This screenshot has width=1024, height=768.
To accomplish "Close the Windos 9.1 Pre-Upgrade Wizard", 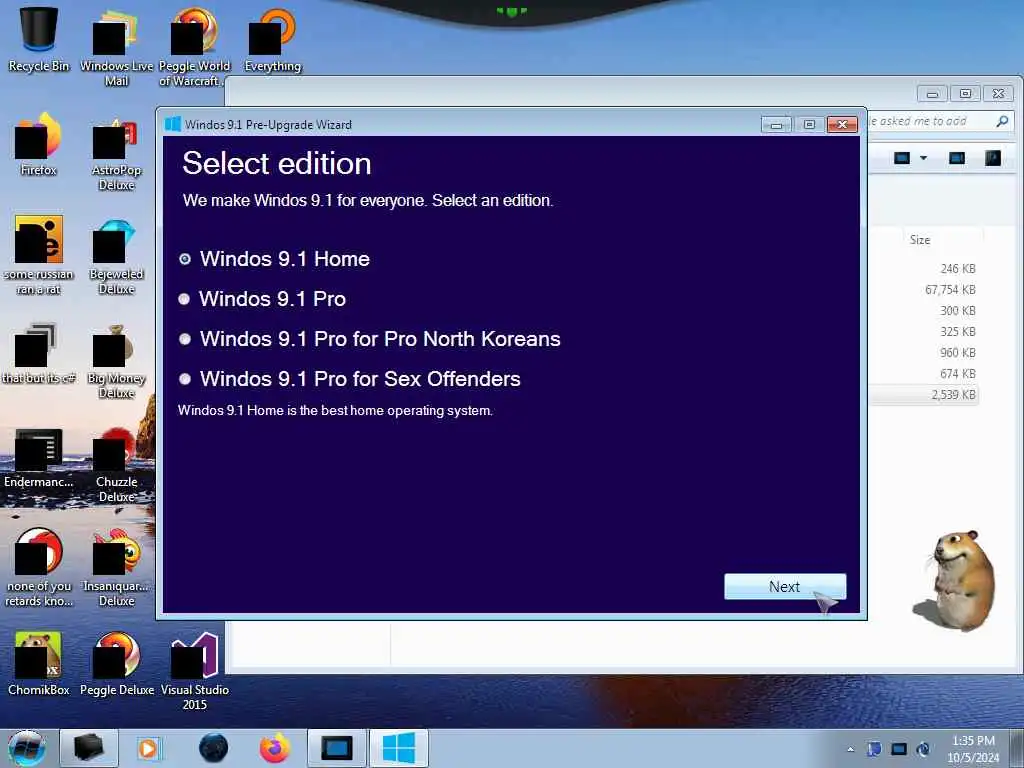I will [842, 124].
